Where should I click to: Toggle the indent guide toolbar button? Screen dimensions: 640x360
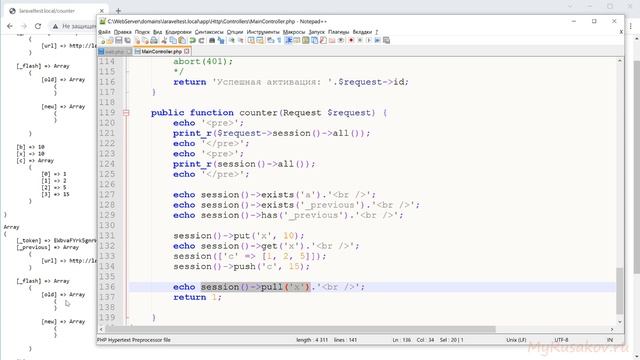click(289, 40)
